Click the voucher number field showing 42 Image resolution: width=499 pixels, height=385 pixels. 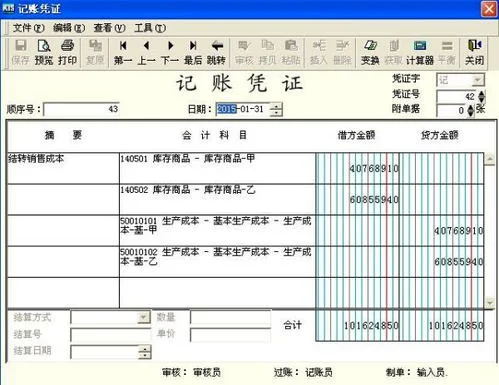pos(457,97)
